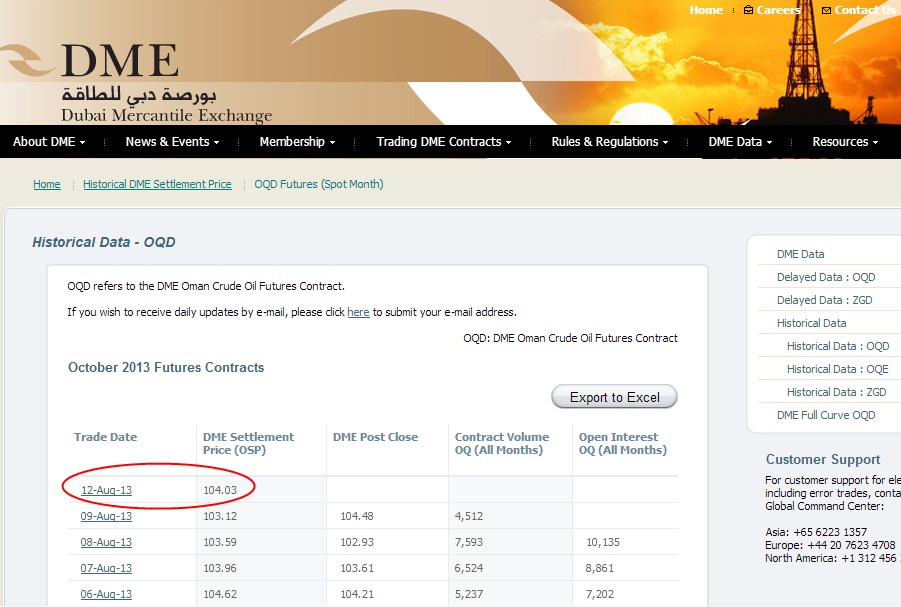The width and height of the screenshot is (901, 607).
Task: Expand the Trading DME Contracts menu
Action: coord(444,141)
